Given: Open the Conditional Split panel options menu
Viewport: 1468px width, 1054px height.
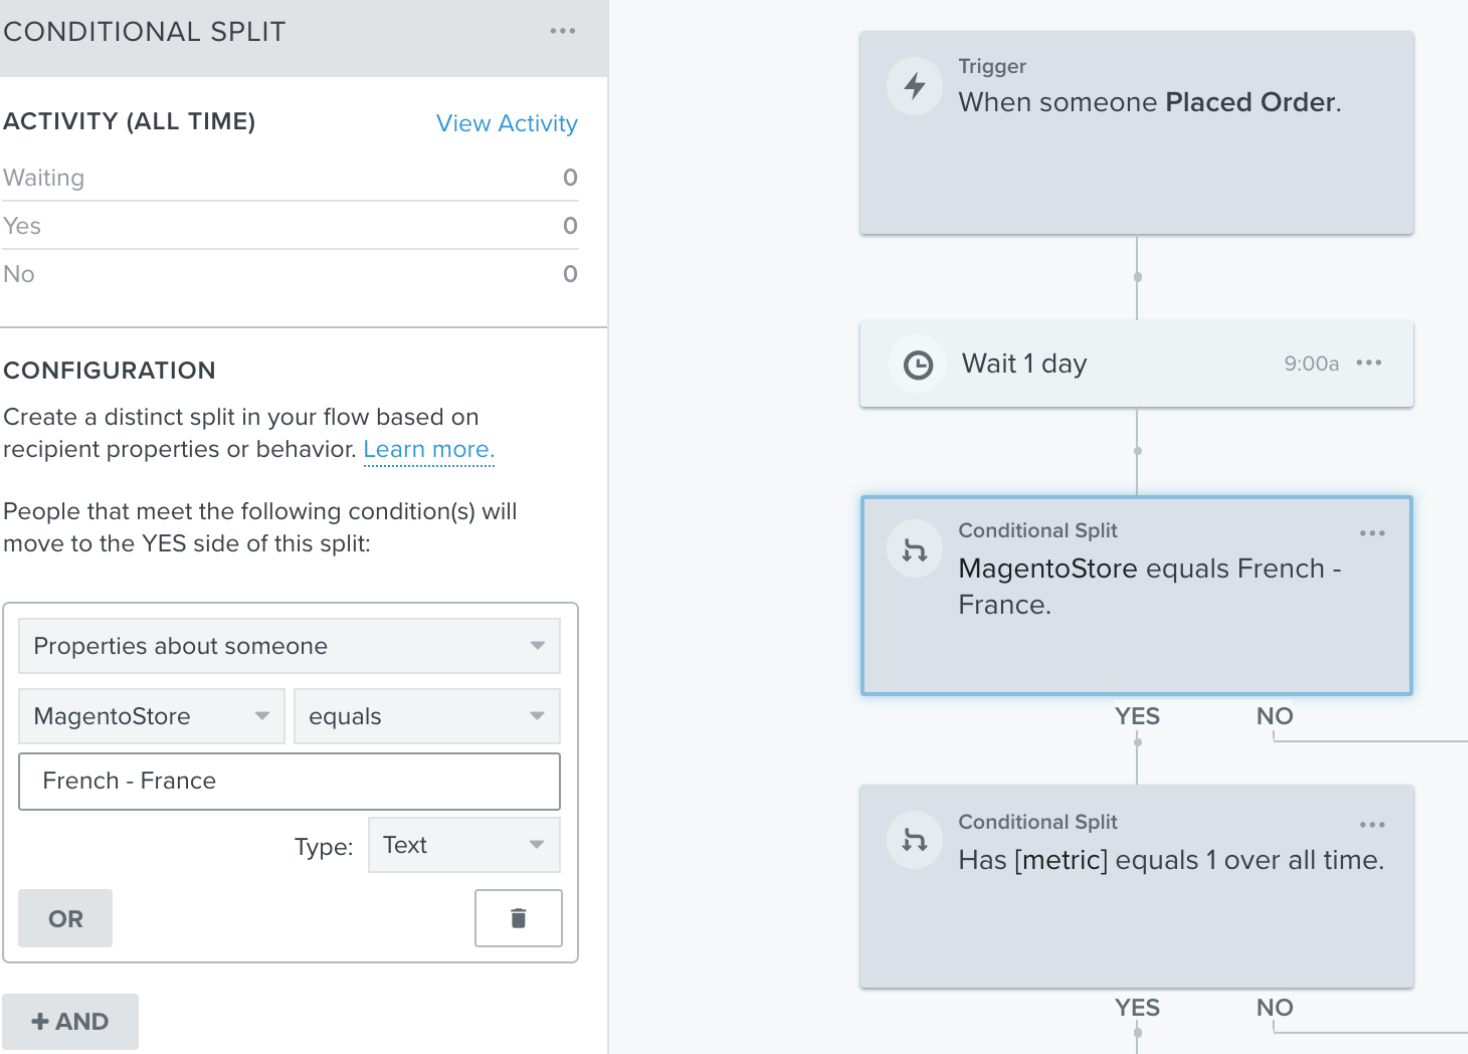Looking at the screenshot, I should (563, 31).
